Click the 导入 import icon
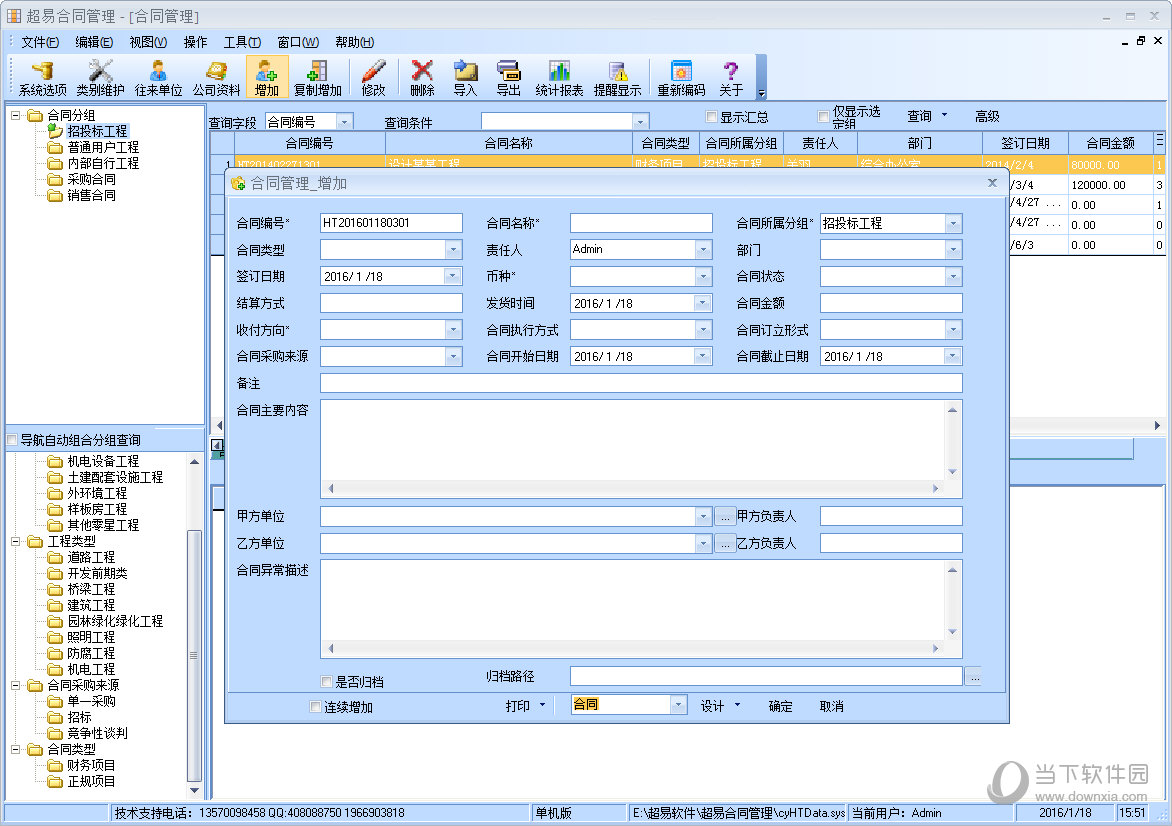1172x826 pixels. coord(465,78)
